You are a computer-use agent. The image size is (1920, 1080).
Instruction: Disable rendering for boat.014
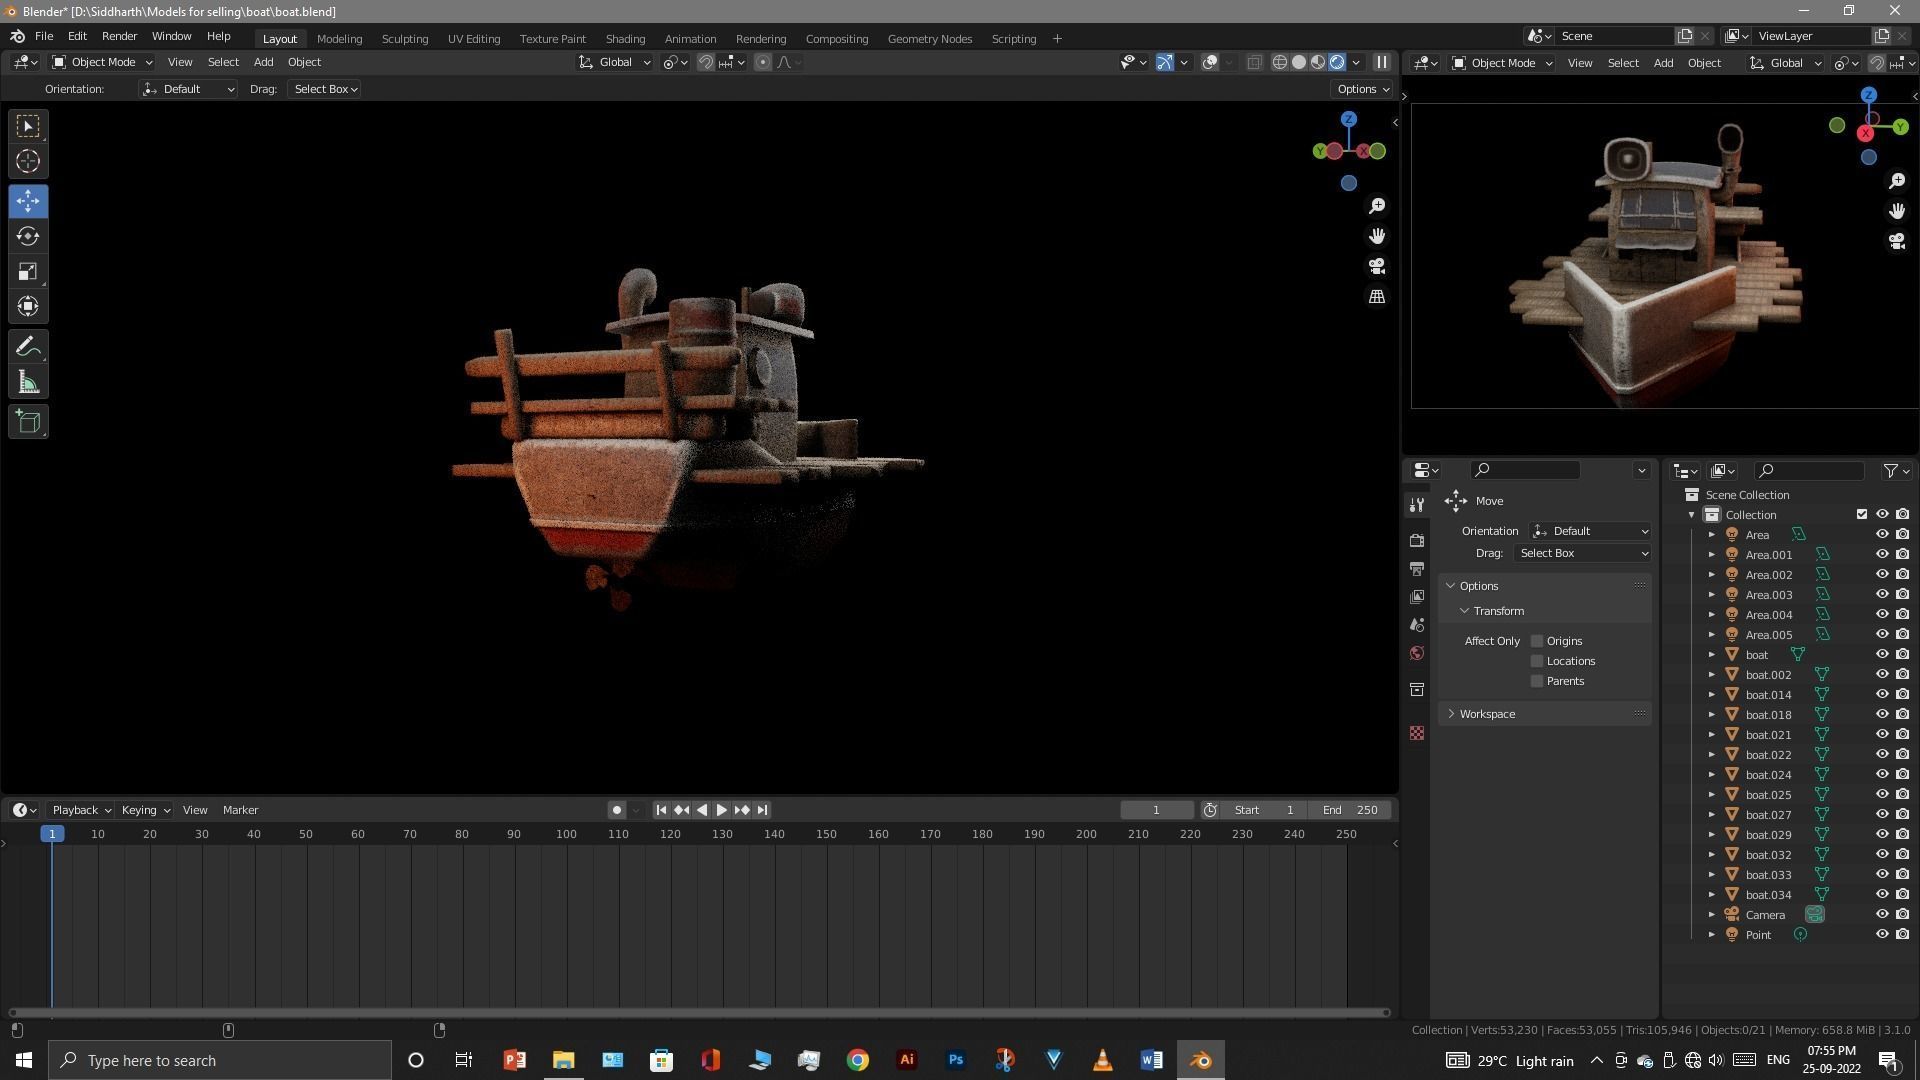1902,694
